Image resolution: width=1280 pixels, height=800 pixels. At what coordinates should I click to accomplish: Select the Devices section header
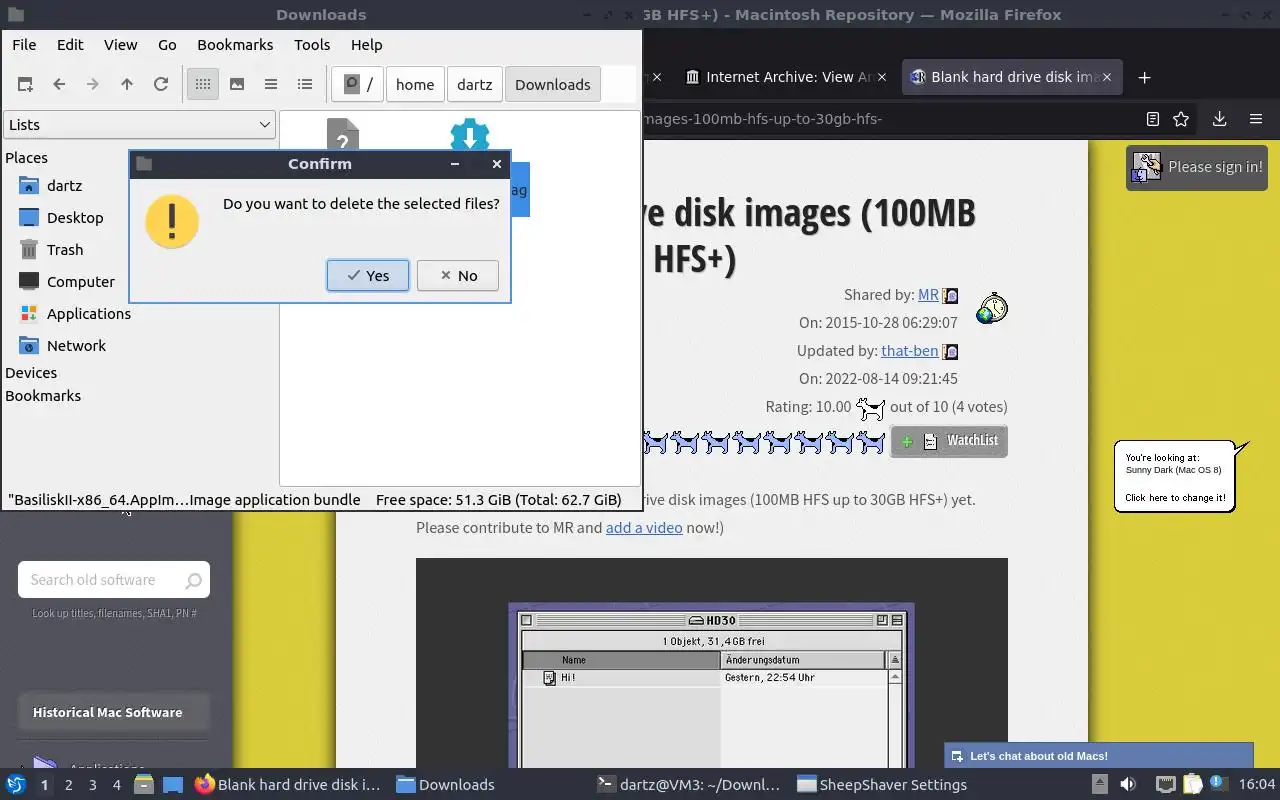pos(31,373)
